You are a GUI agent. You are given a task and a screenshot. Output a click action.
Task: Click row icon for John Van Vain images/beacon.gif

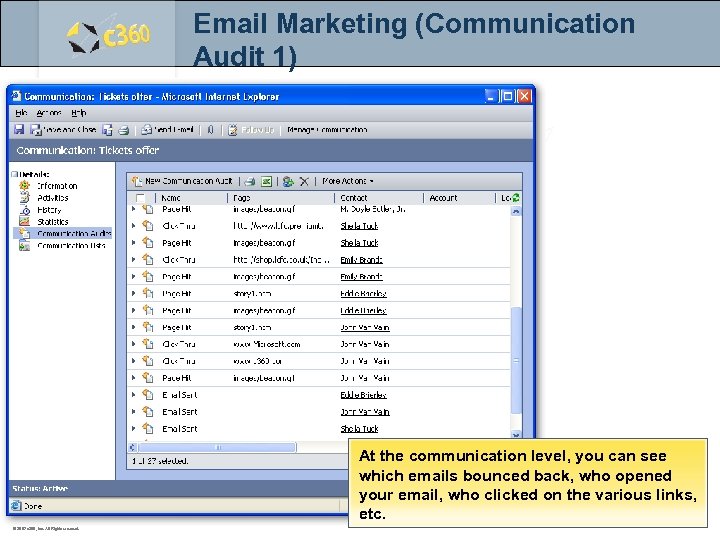147,378
